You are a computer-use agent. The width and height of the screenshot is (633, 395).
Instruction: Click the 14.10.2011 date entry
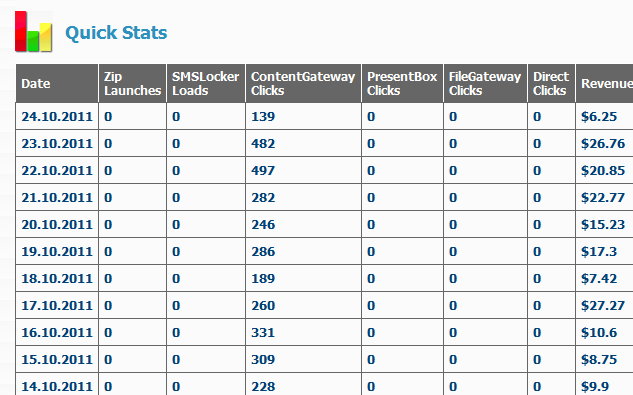coord(57,387)
